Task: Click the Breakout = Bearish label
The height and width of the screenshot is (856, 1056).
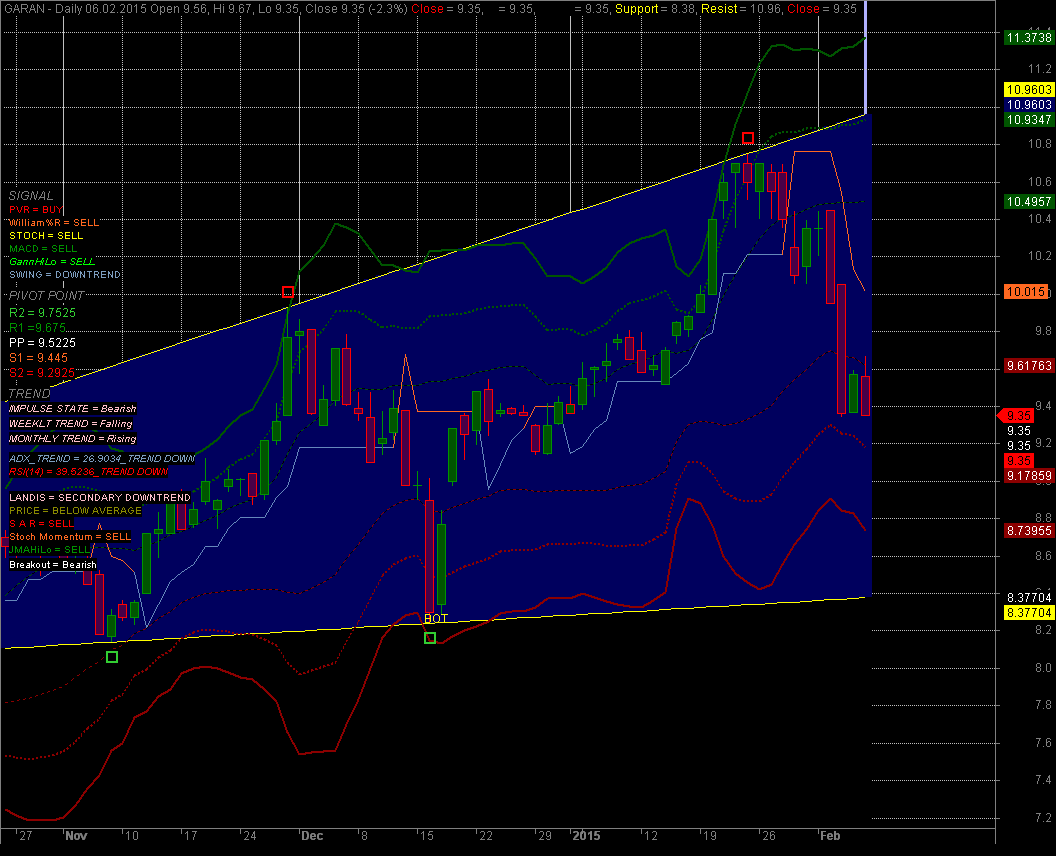Action: (53, 565)
